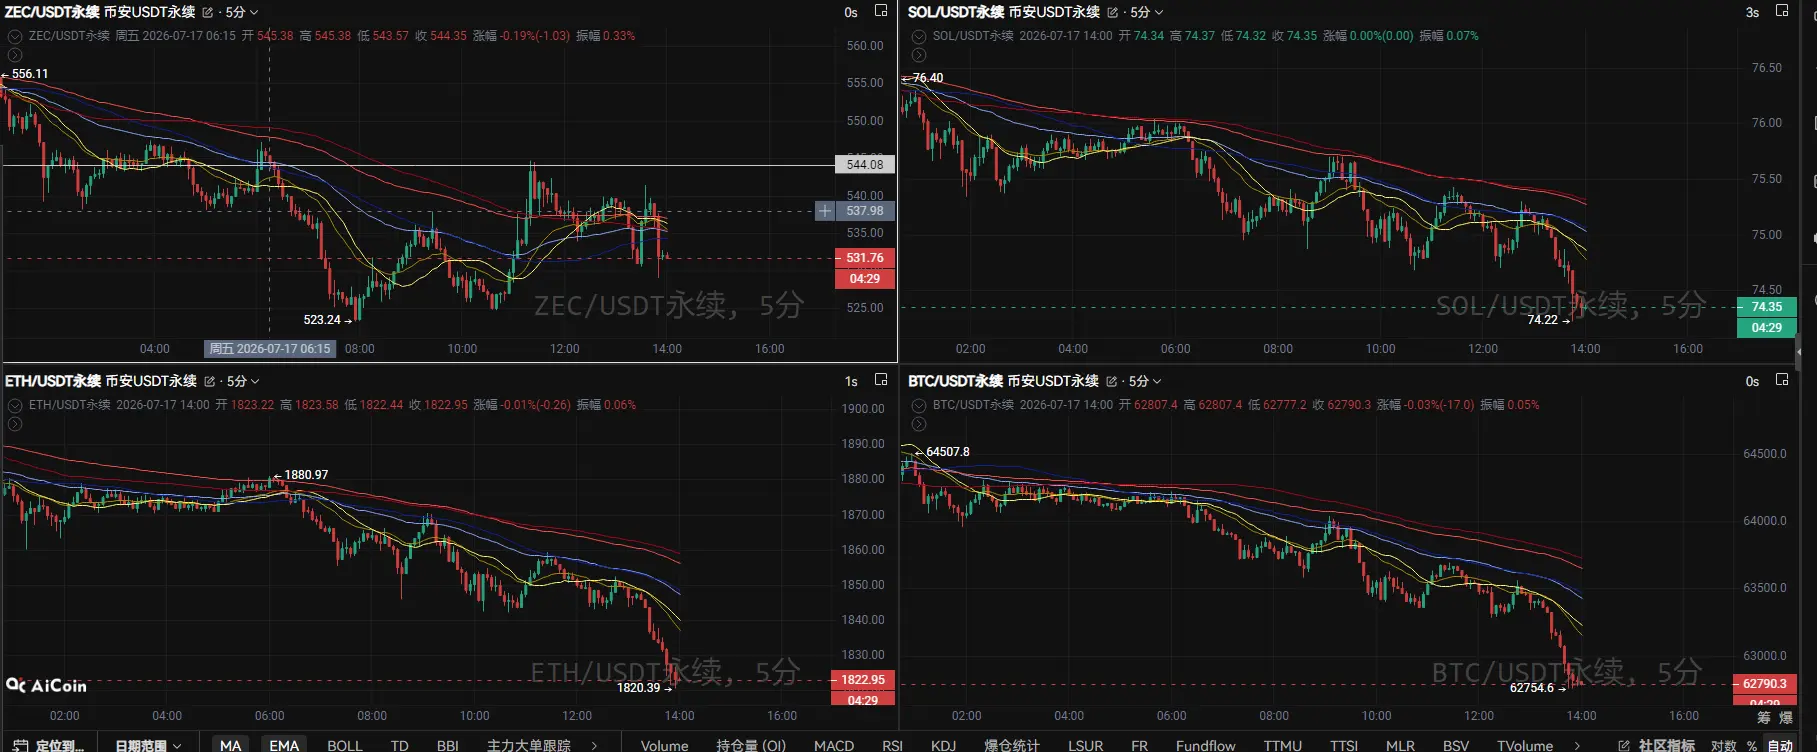This screenshot has height=752, width=1817.
Task: Add the TTMU sub-indicator
Action: pos(1282,745)
